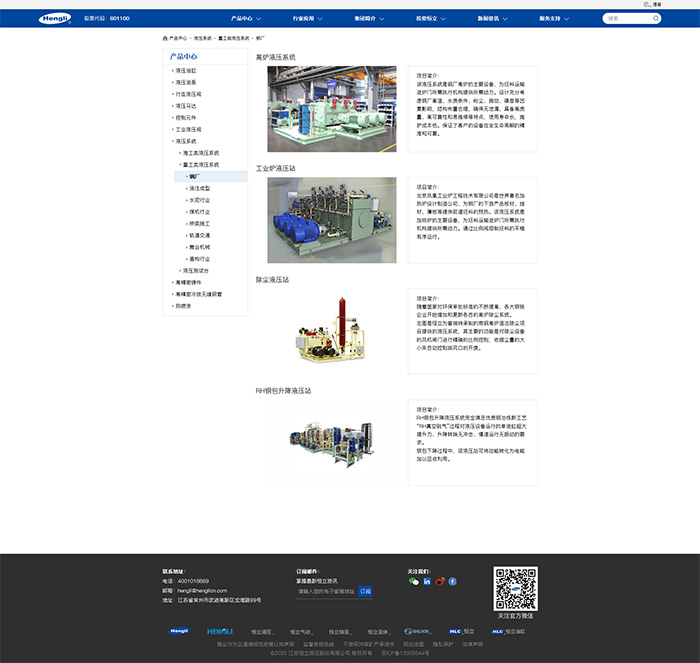Open the Facebook icon in footer

452,581
